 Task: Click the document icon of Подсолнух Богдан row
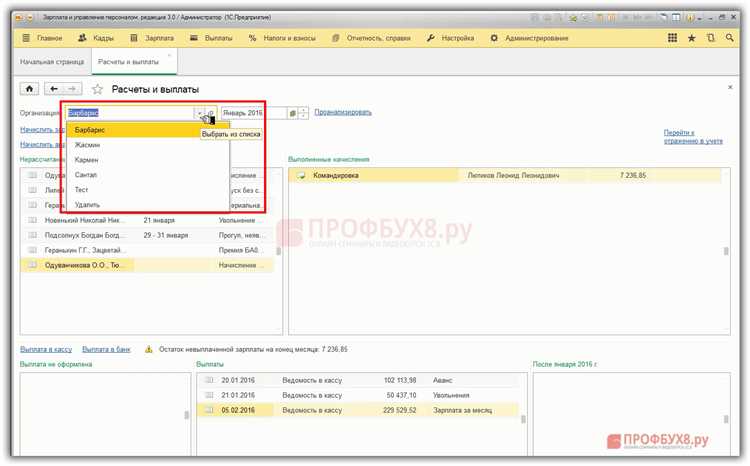(x=33, y=235)
